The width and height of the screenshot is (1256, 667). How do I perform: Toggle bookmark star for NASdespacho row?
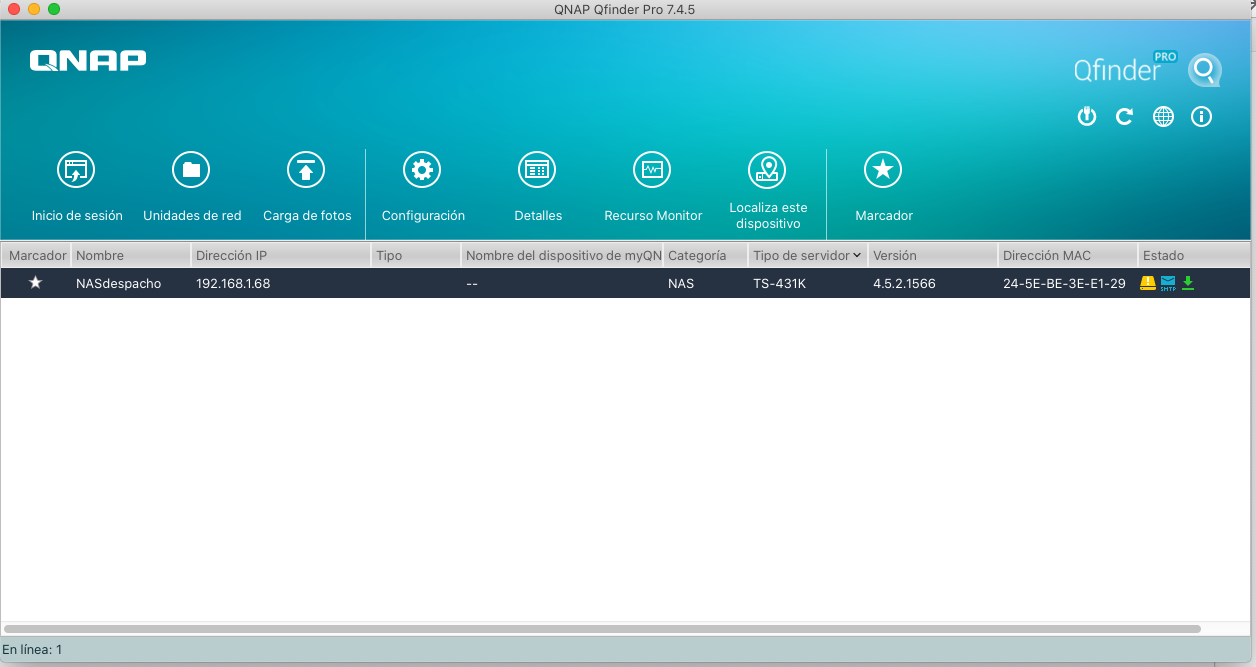click(36, 283)
